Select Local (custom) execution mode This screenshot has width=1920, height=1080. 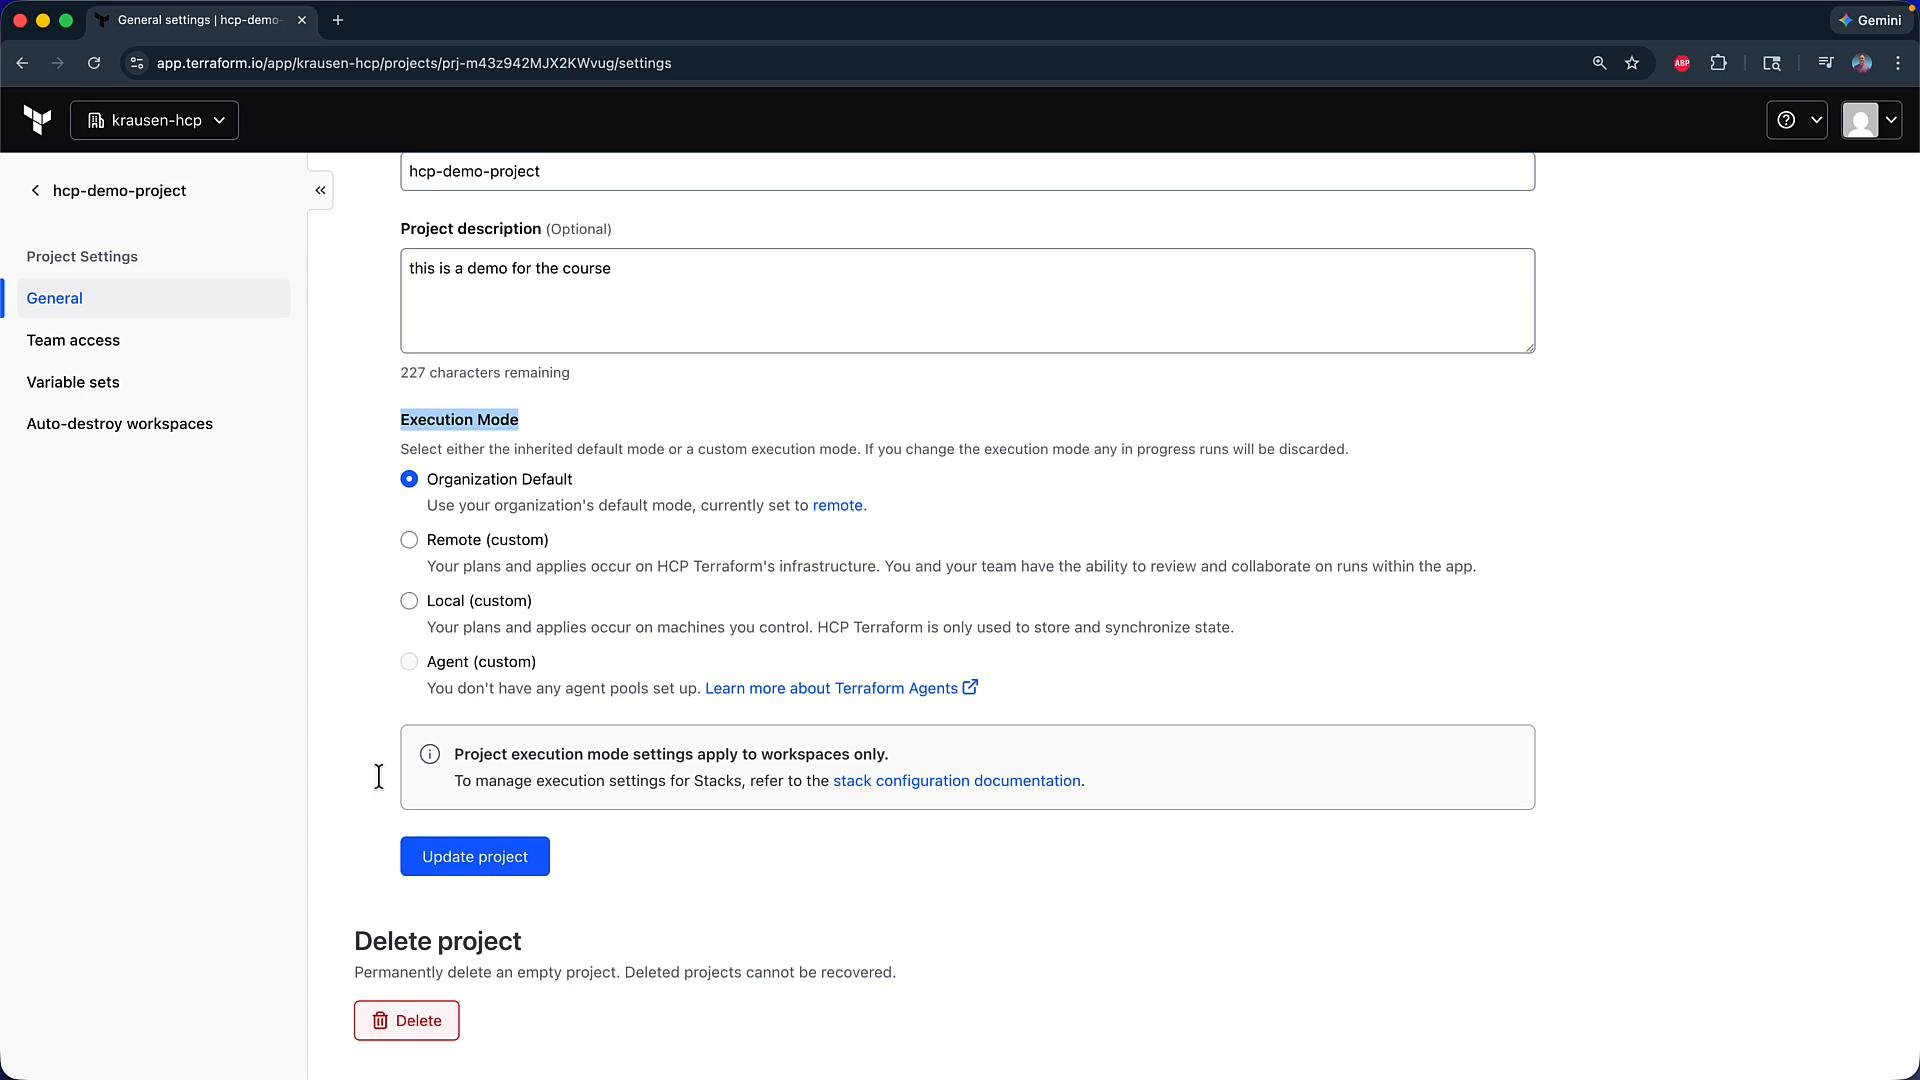[409, 601]
